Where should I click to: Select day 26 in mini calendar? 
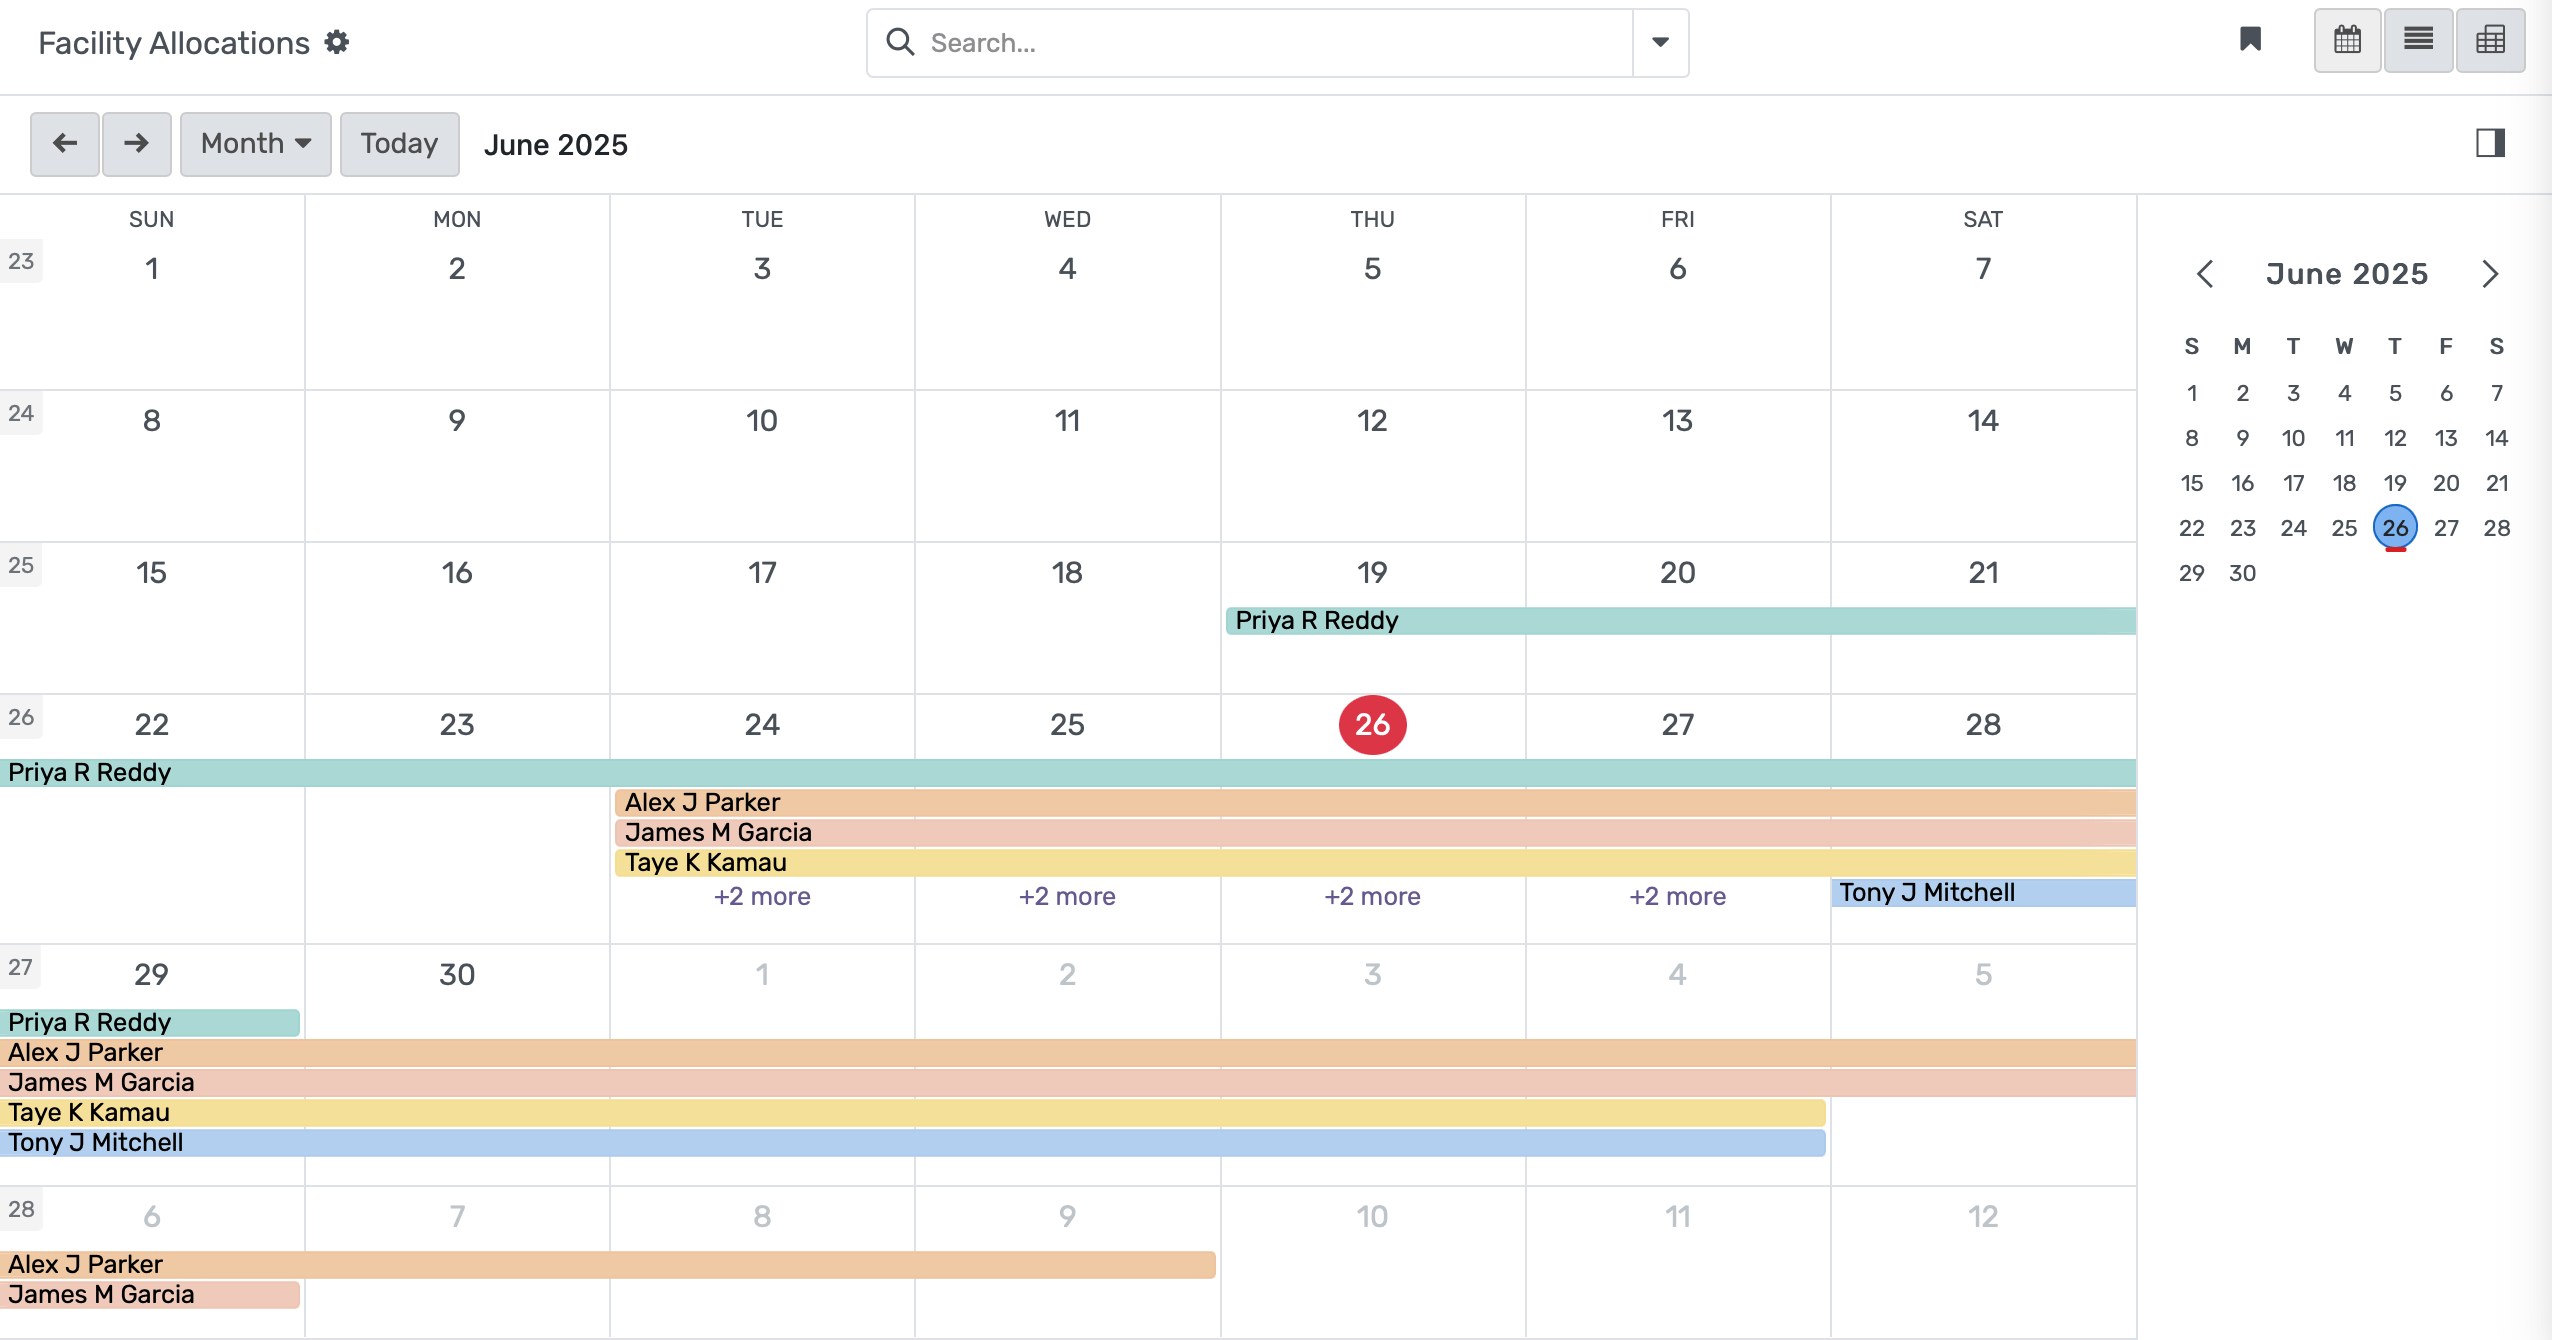[2395, 528]
